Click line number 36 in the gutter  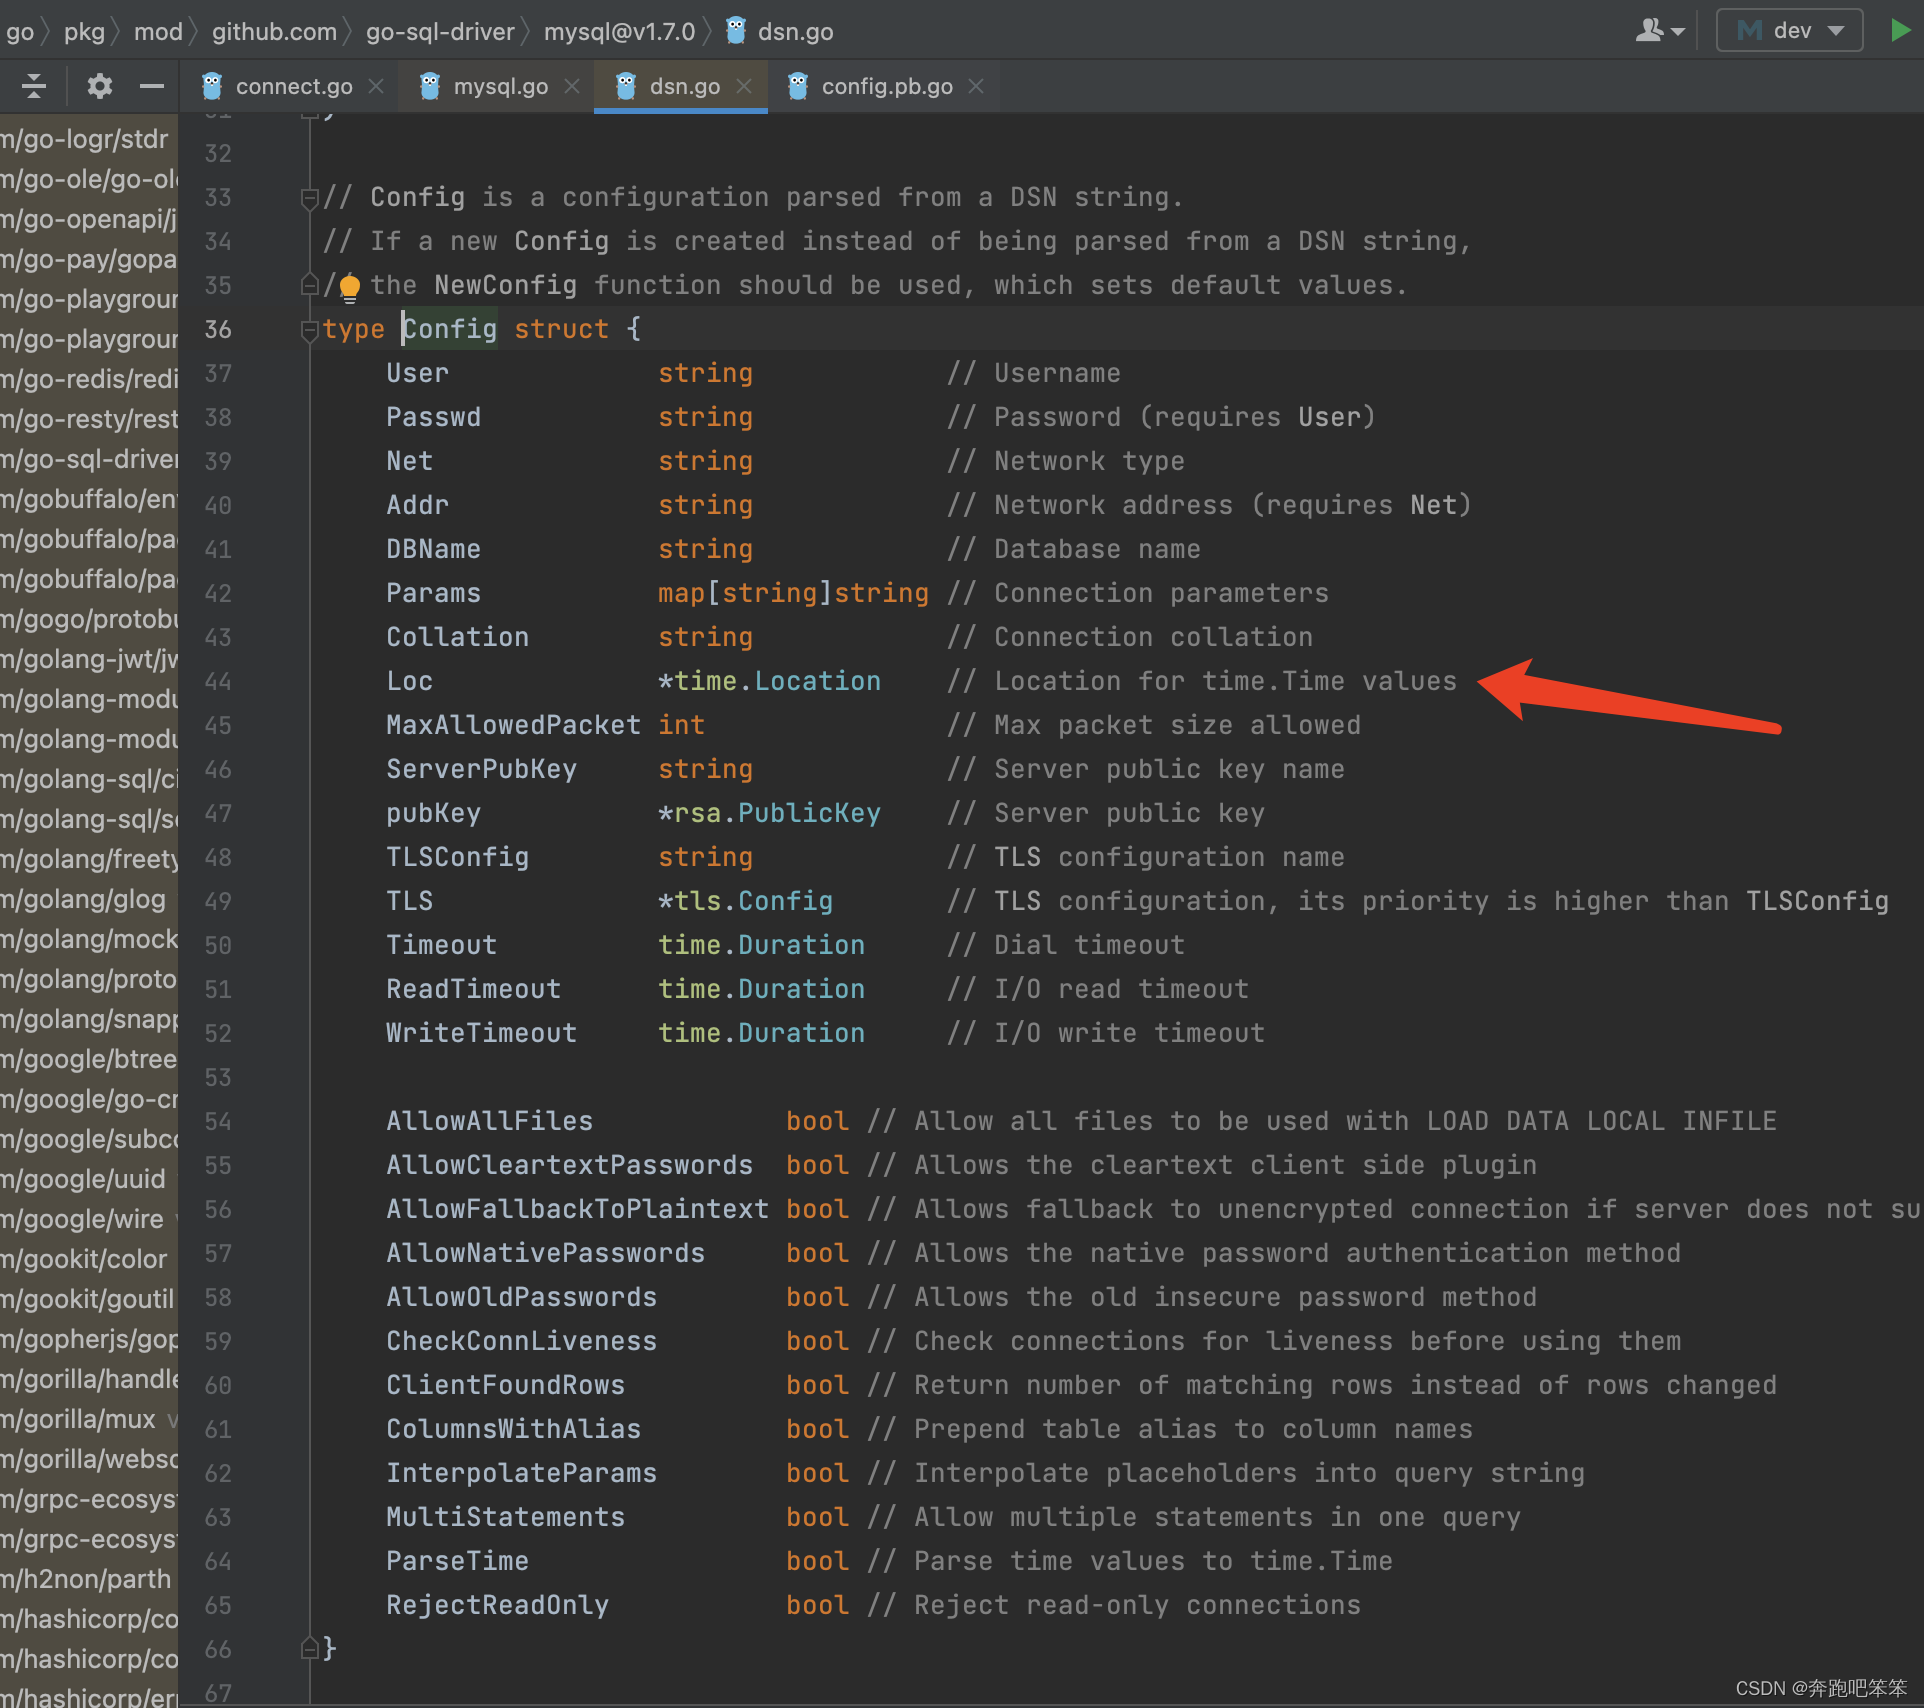[218, 330]
